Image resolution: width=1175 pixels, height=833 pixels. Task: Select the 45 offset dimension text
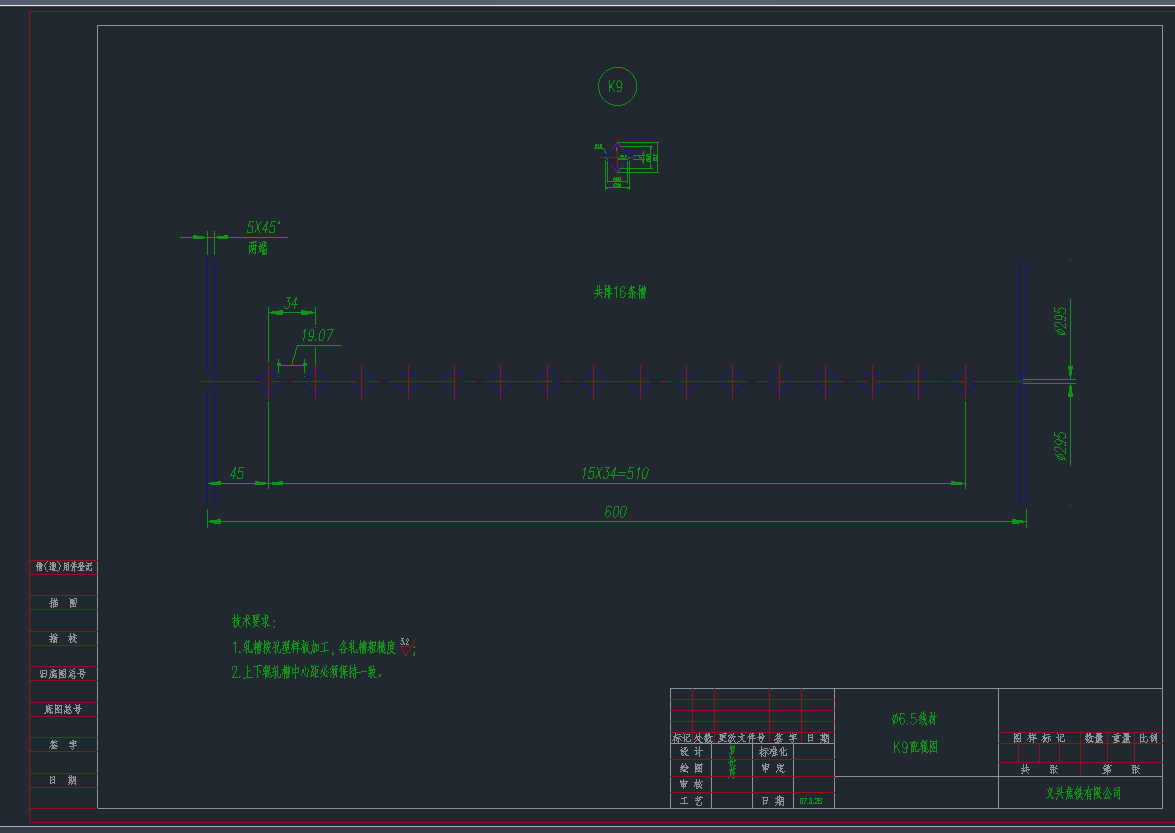point(237,473)
